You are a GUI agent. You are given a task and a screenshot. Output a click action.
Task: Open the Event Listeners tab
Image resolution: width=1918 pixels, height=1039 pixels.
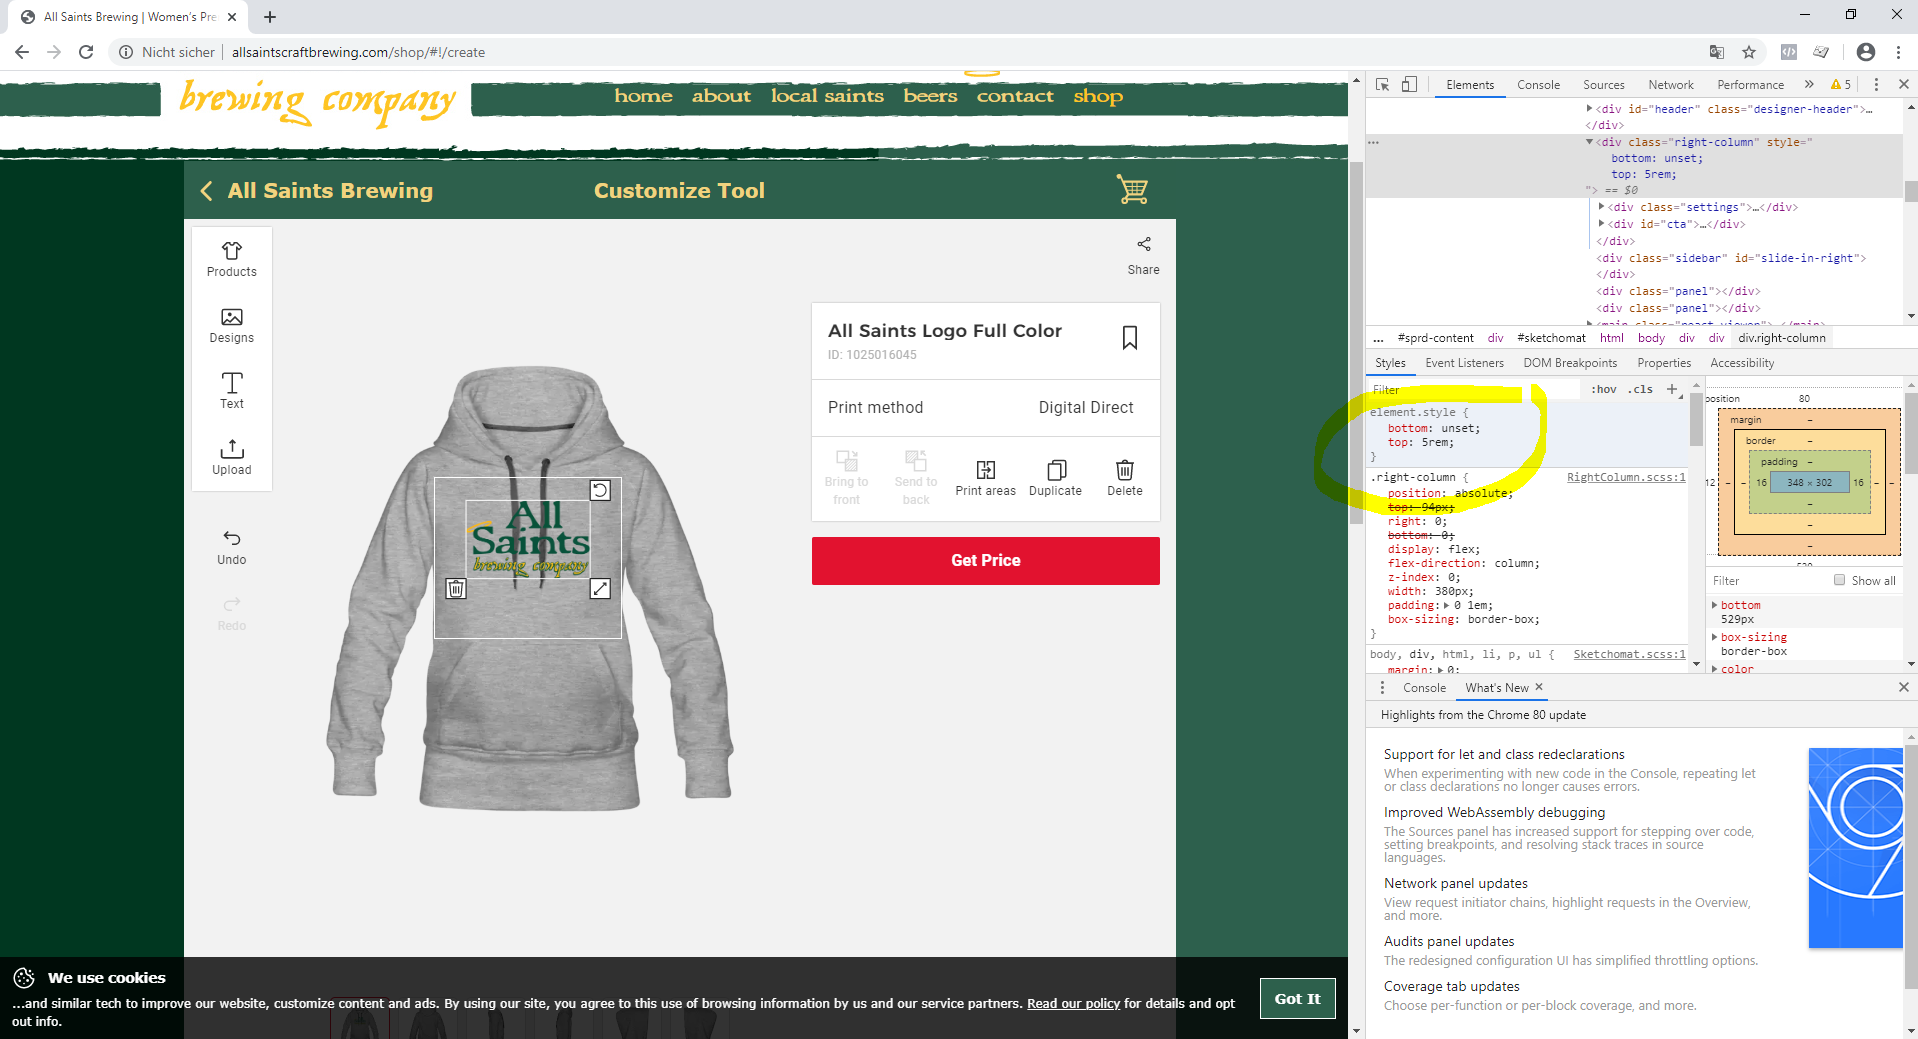tap(1464, 363)
